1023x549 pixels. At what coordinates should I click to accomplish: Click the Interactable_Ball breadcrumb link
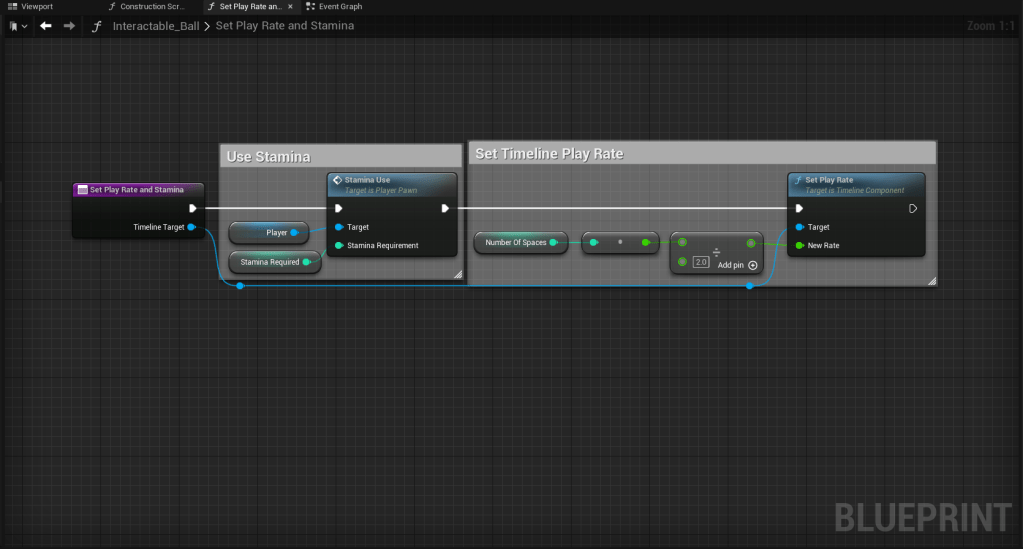[155, 26]
